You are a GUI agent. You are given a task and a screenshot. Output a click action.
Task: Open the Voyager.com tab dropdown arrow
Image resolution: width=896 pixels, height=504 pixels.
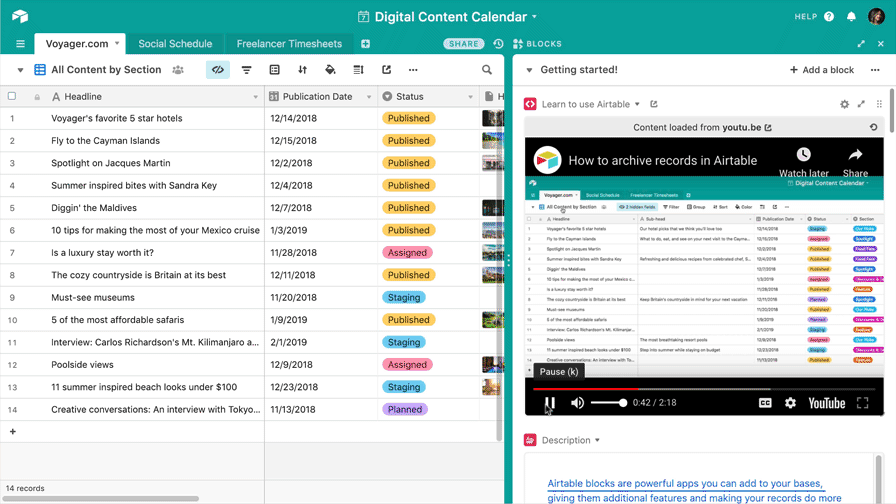coord(117,43)
